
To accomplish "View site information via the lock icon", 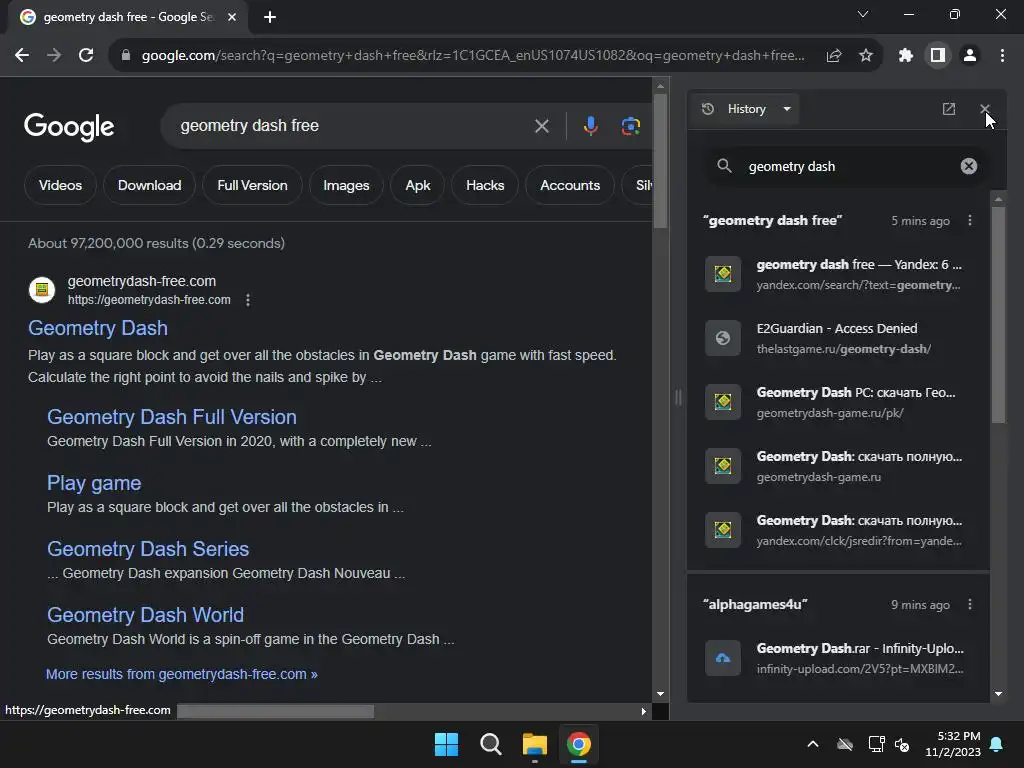I will tap(126, 56).
